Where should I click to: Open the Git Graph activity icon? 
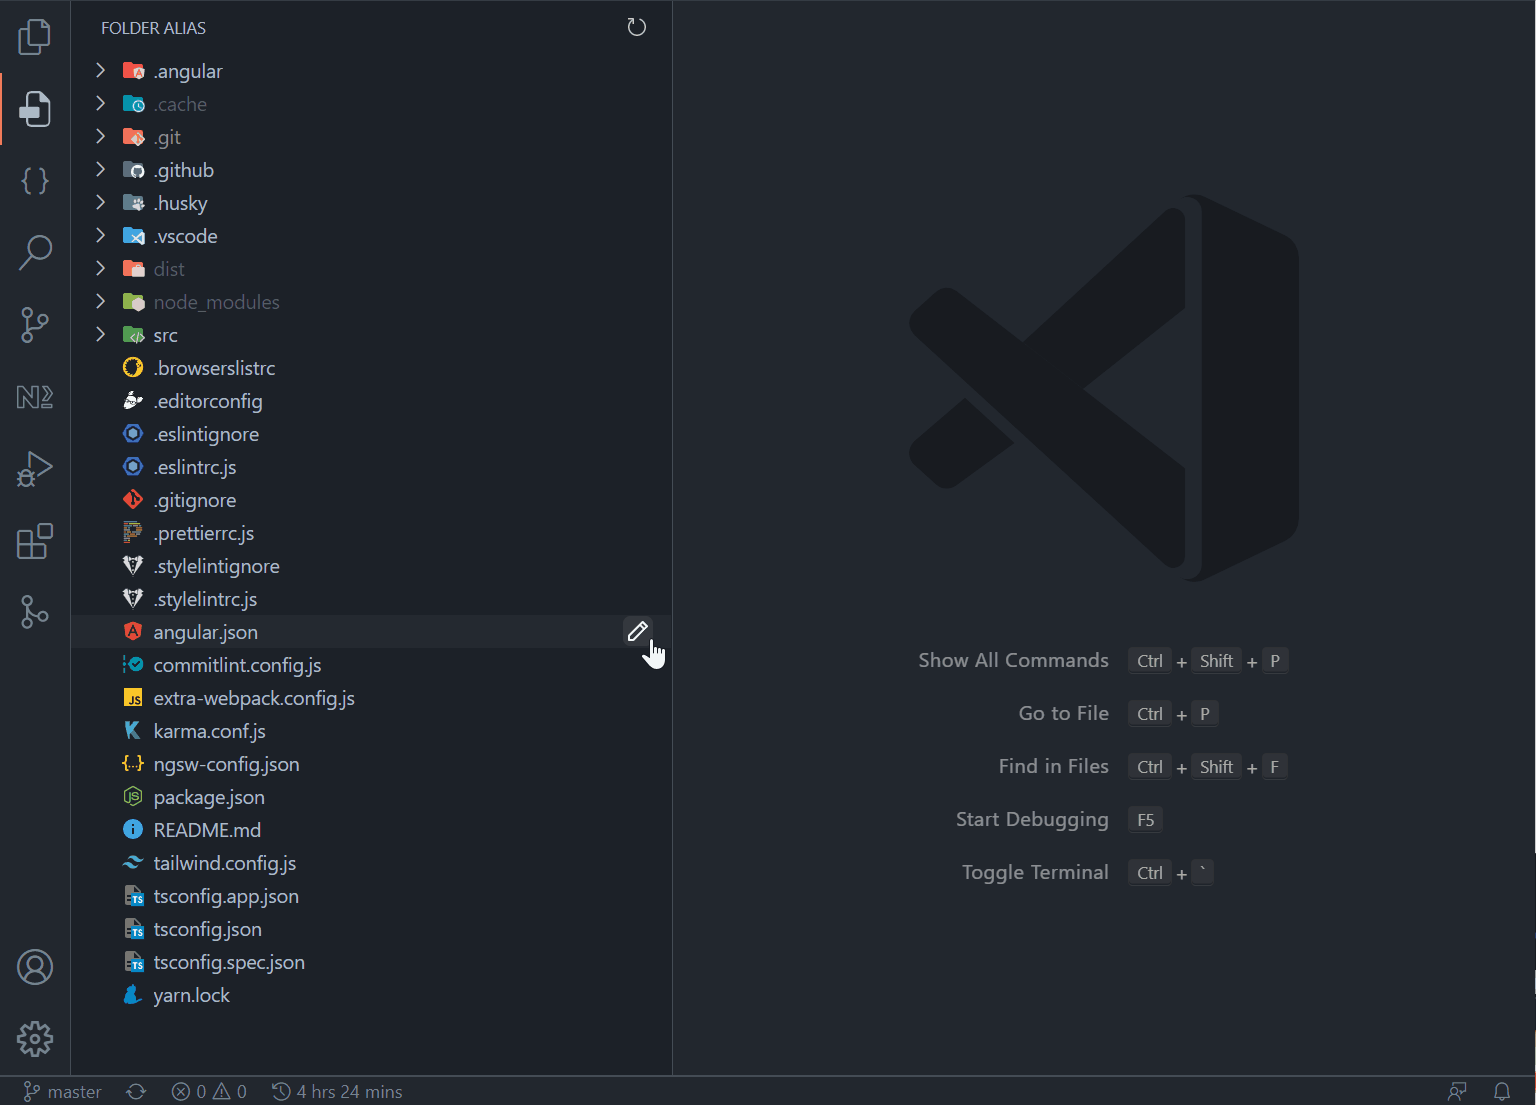click(35, 612)
